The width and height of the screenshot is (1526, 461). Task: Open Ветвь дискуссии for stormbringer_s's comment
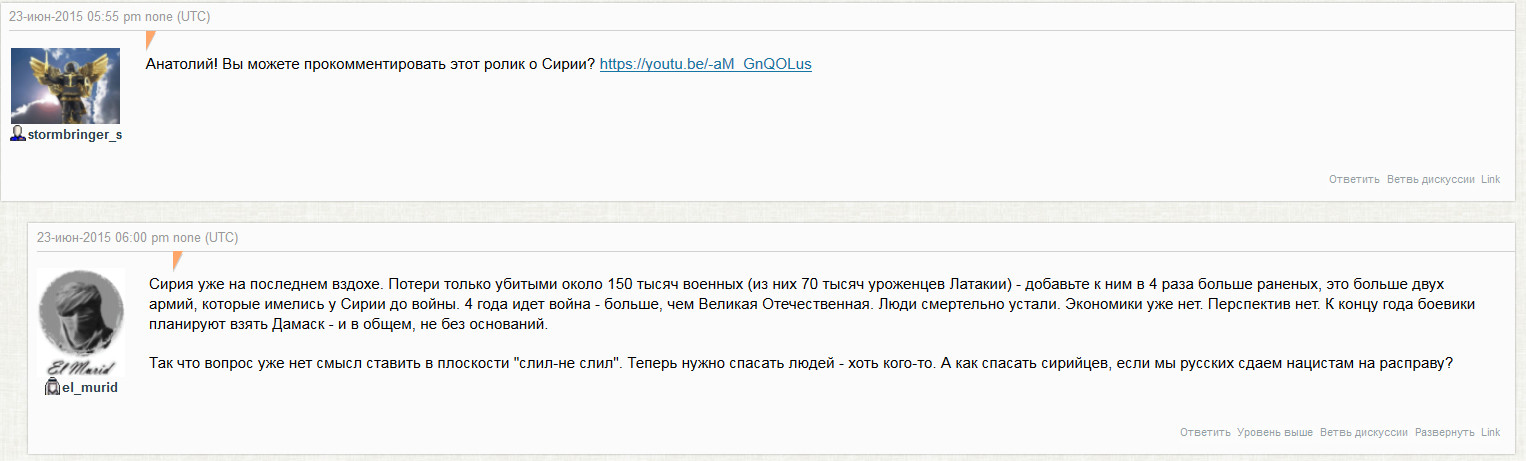pos(1430,179)
